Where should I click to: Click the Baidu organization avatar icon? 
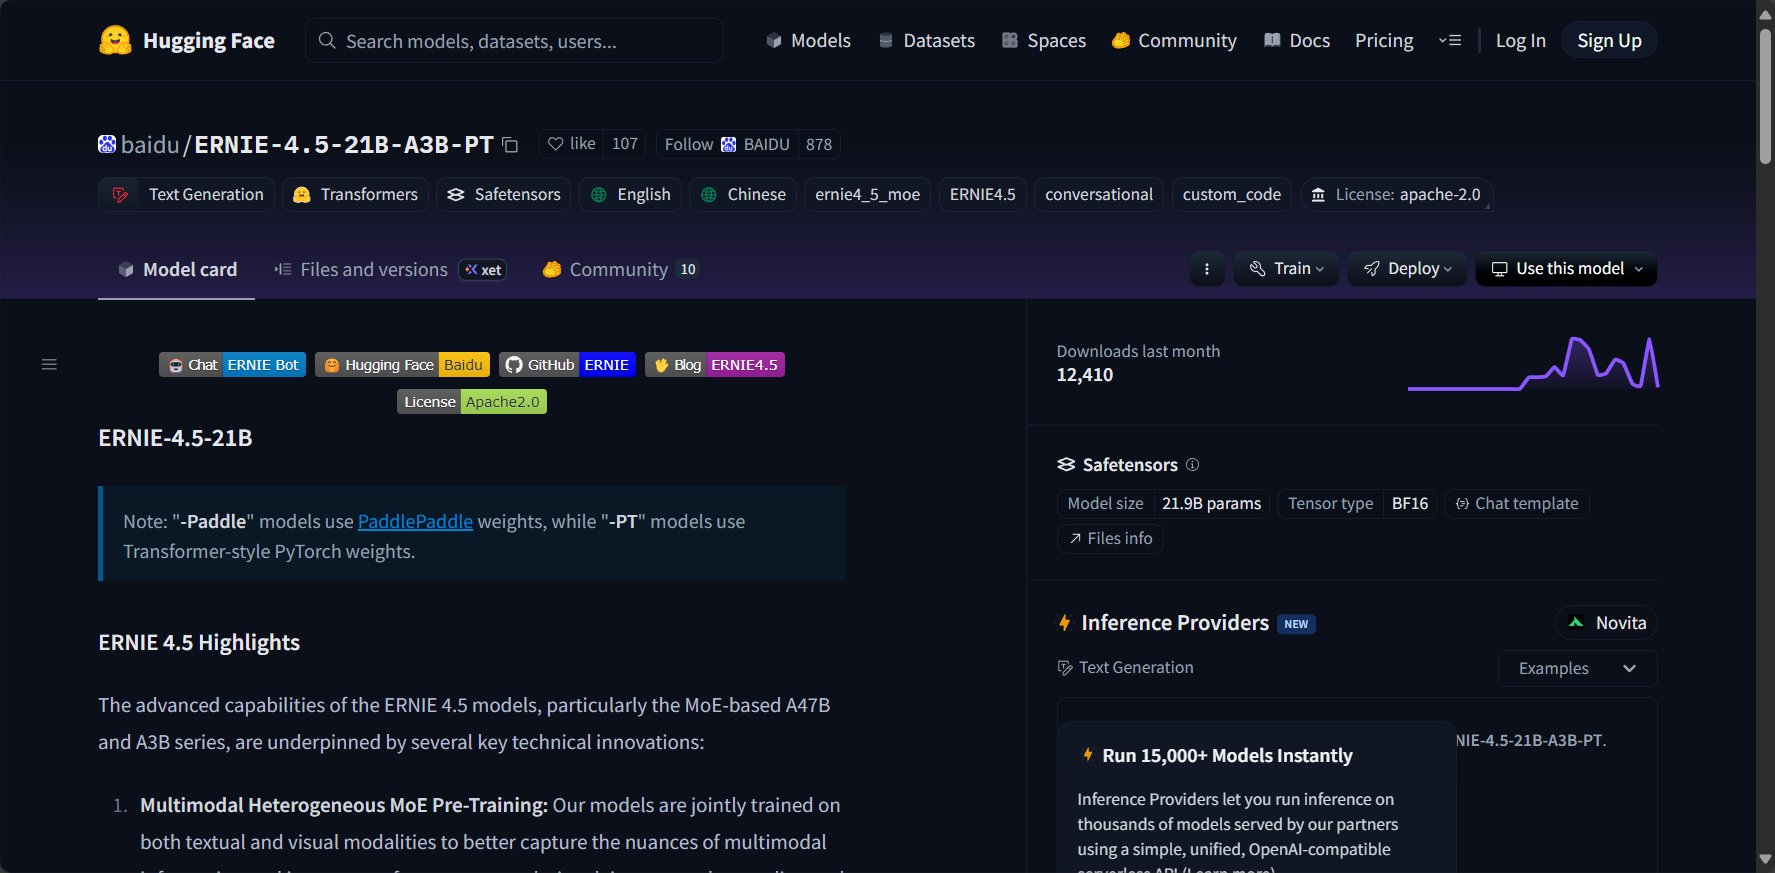point(107,144)
